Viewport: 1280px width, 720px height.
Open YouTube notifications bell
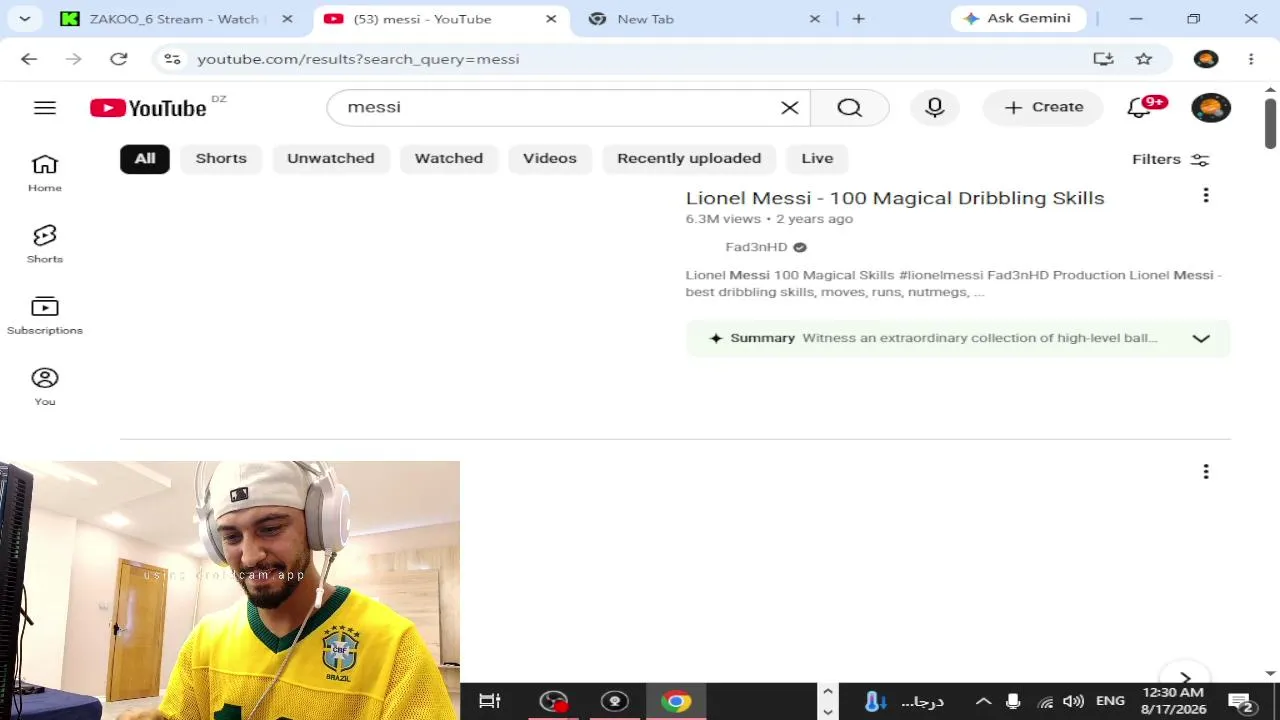[1139, 108]
